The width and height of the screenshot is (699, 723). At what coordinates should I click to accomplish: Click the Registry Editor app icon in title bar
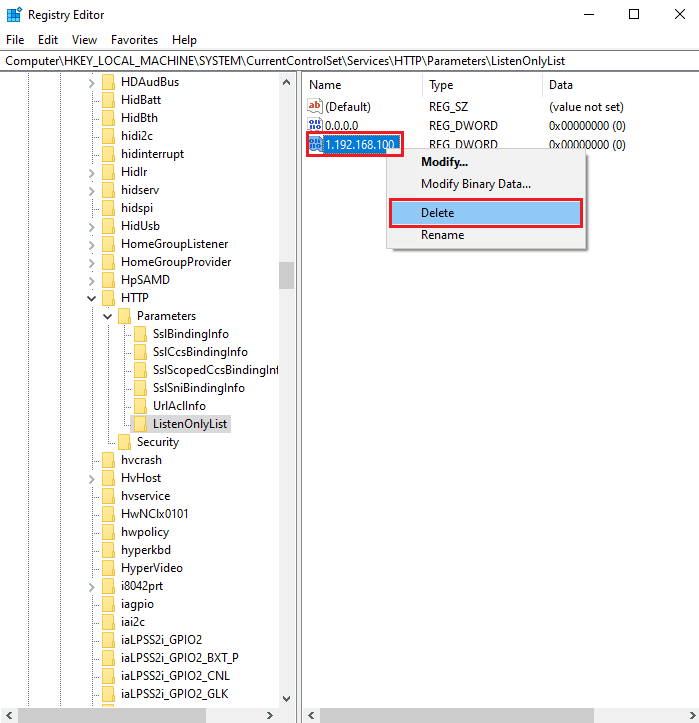[x=14, y=14]
